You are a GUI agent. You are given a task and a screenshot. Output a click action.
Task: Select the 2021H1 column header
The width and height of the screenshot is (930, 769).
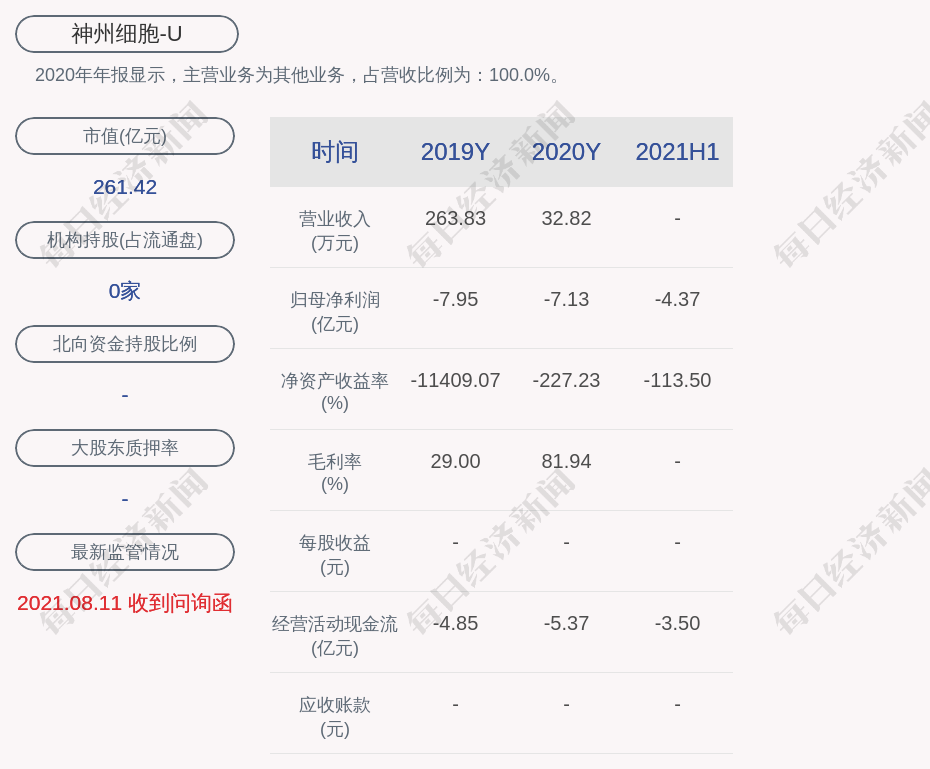tap(677, 152)
